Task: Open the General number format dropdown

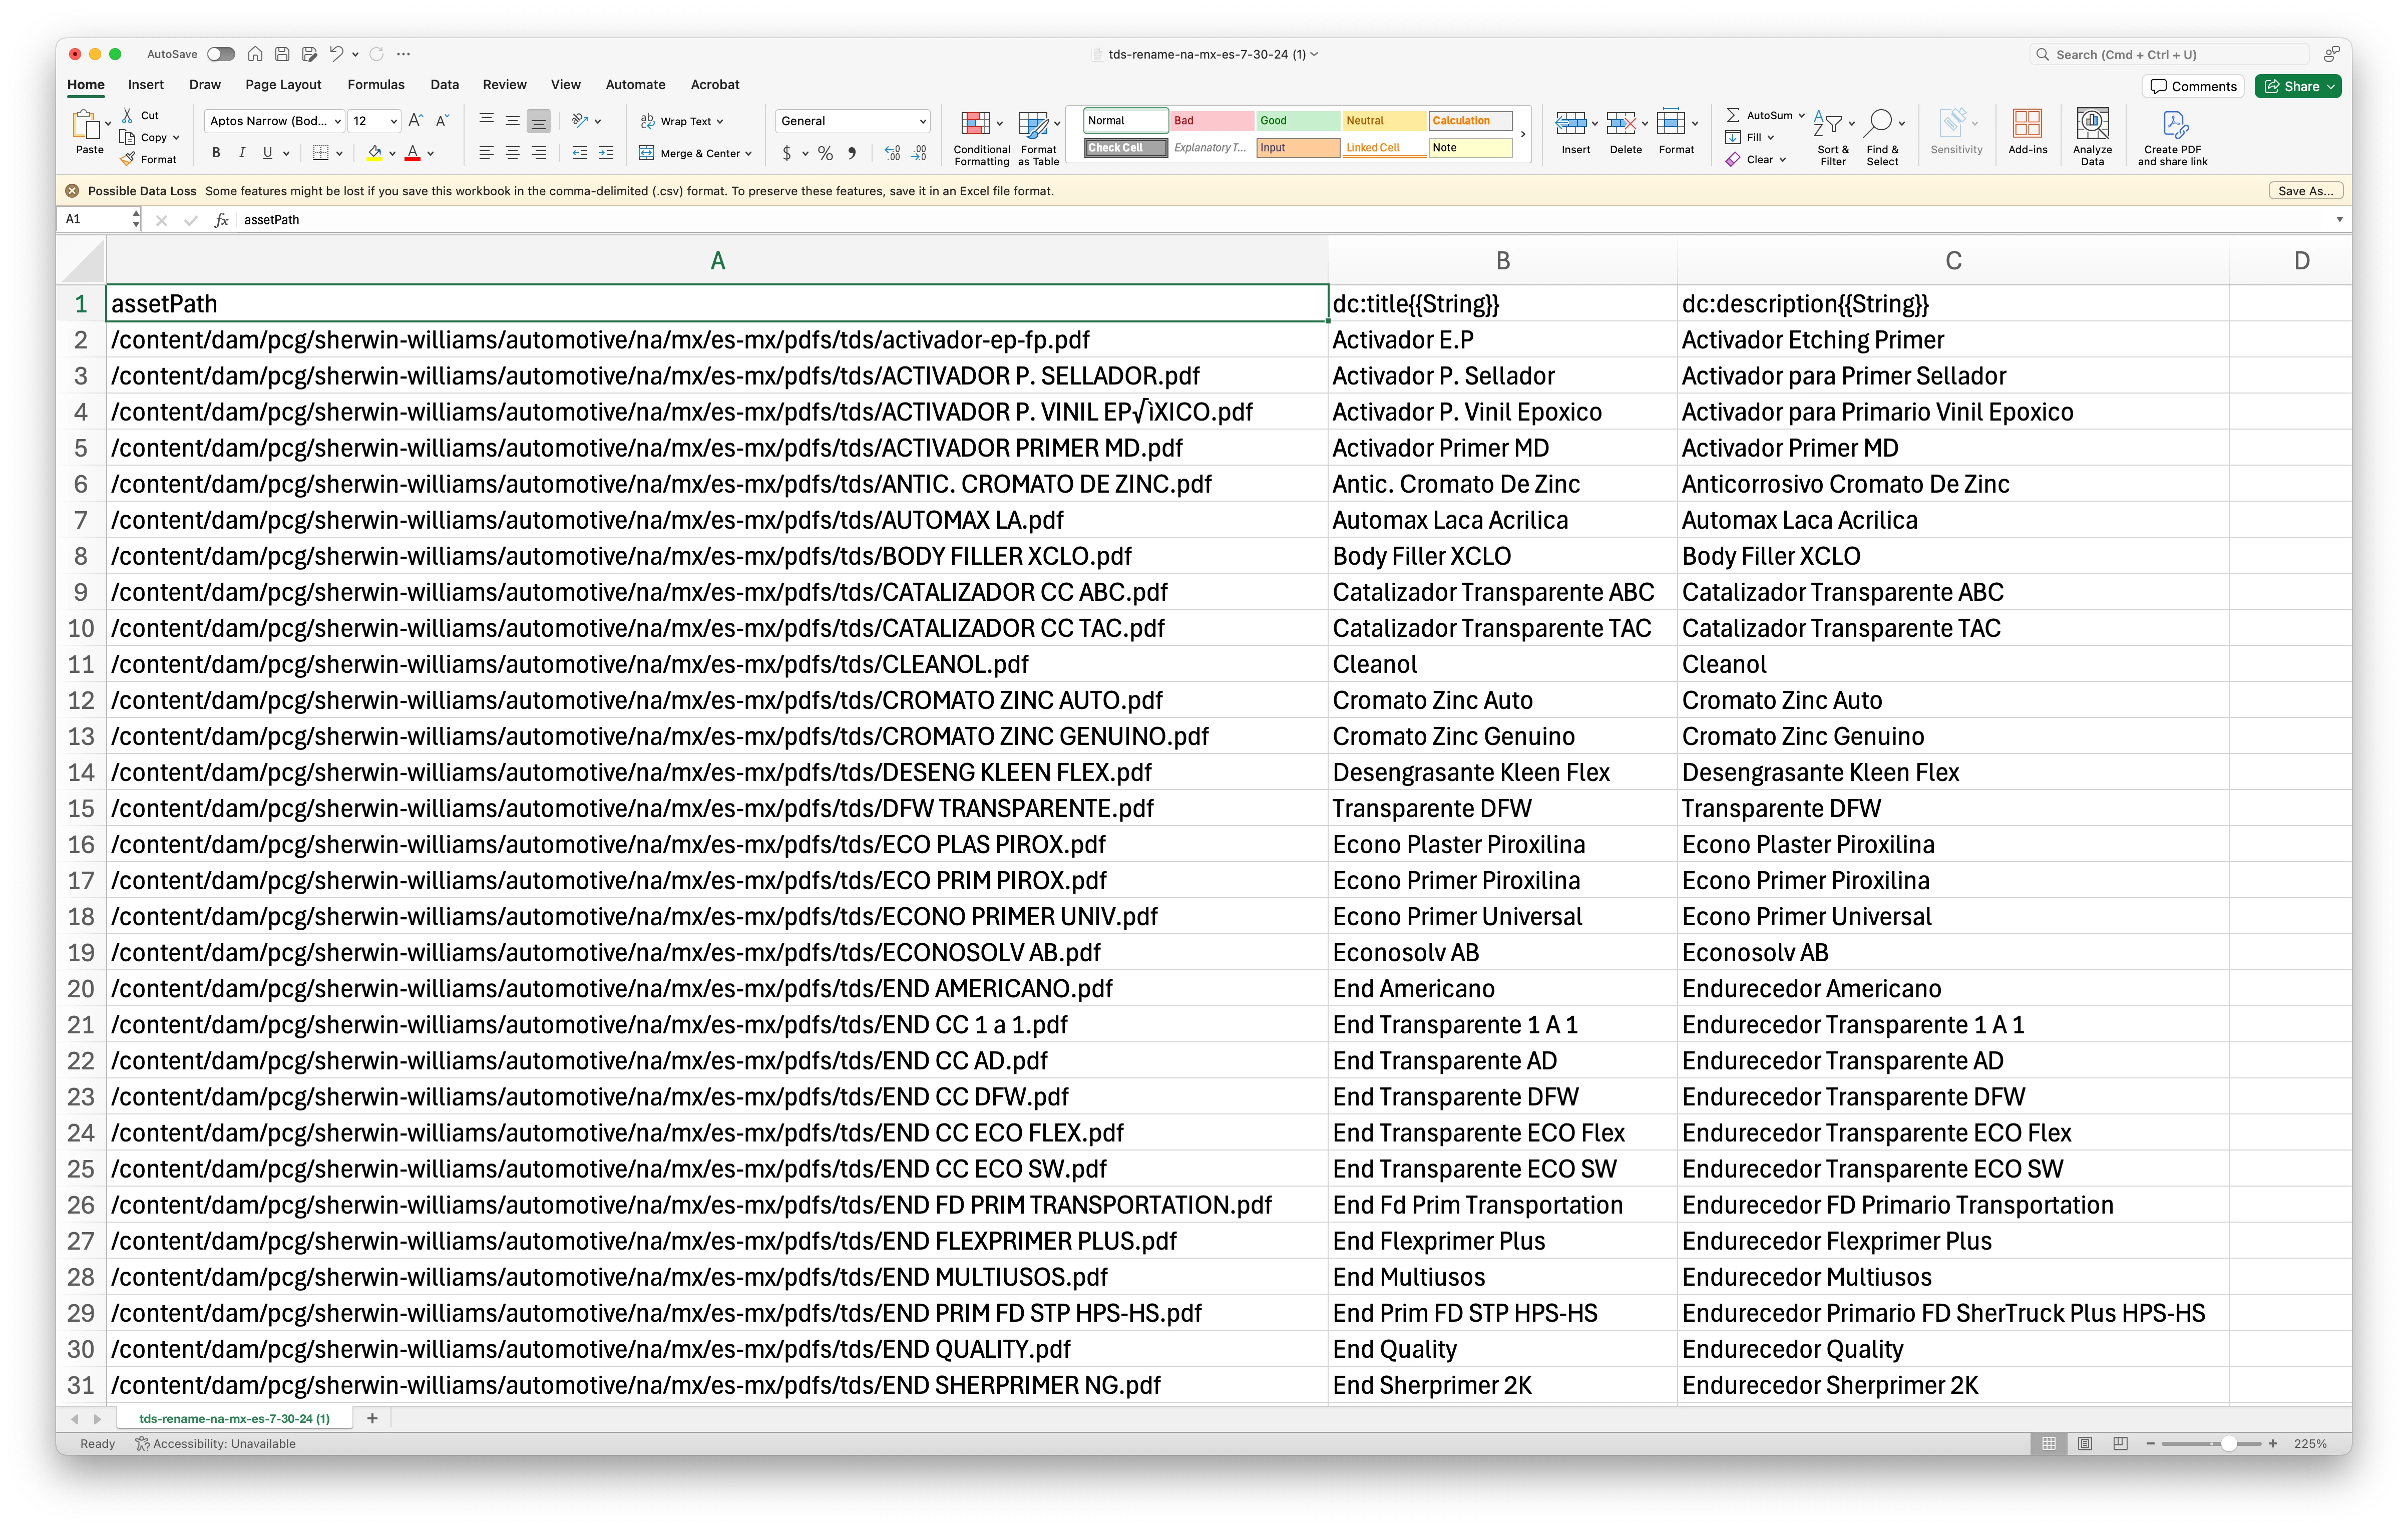Action: point(921,121)
